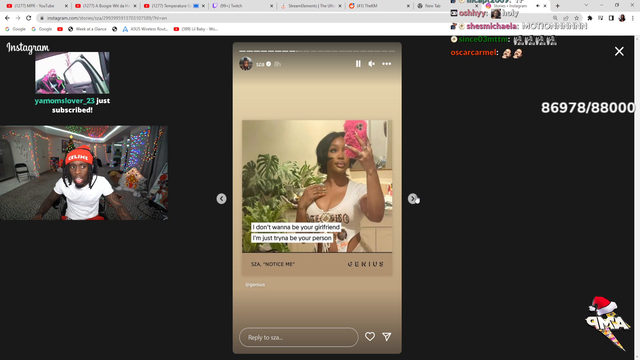
Task: Open the Extensions puzzle icon
Action: (x=590, y=18)
